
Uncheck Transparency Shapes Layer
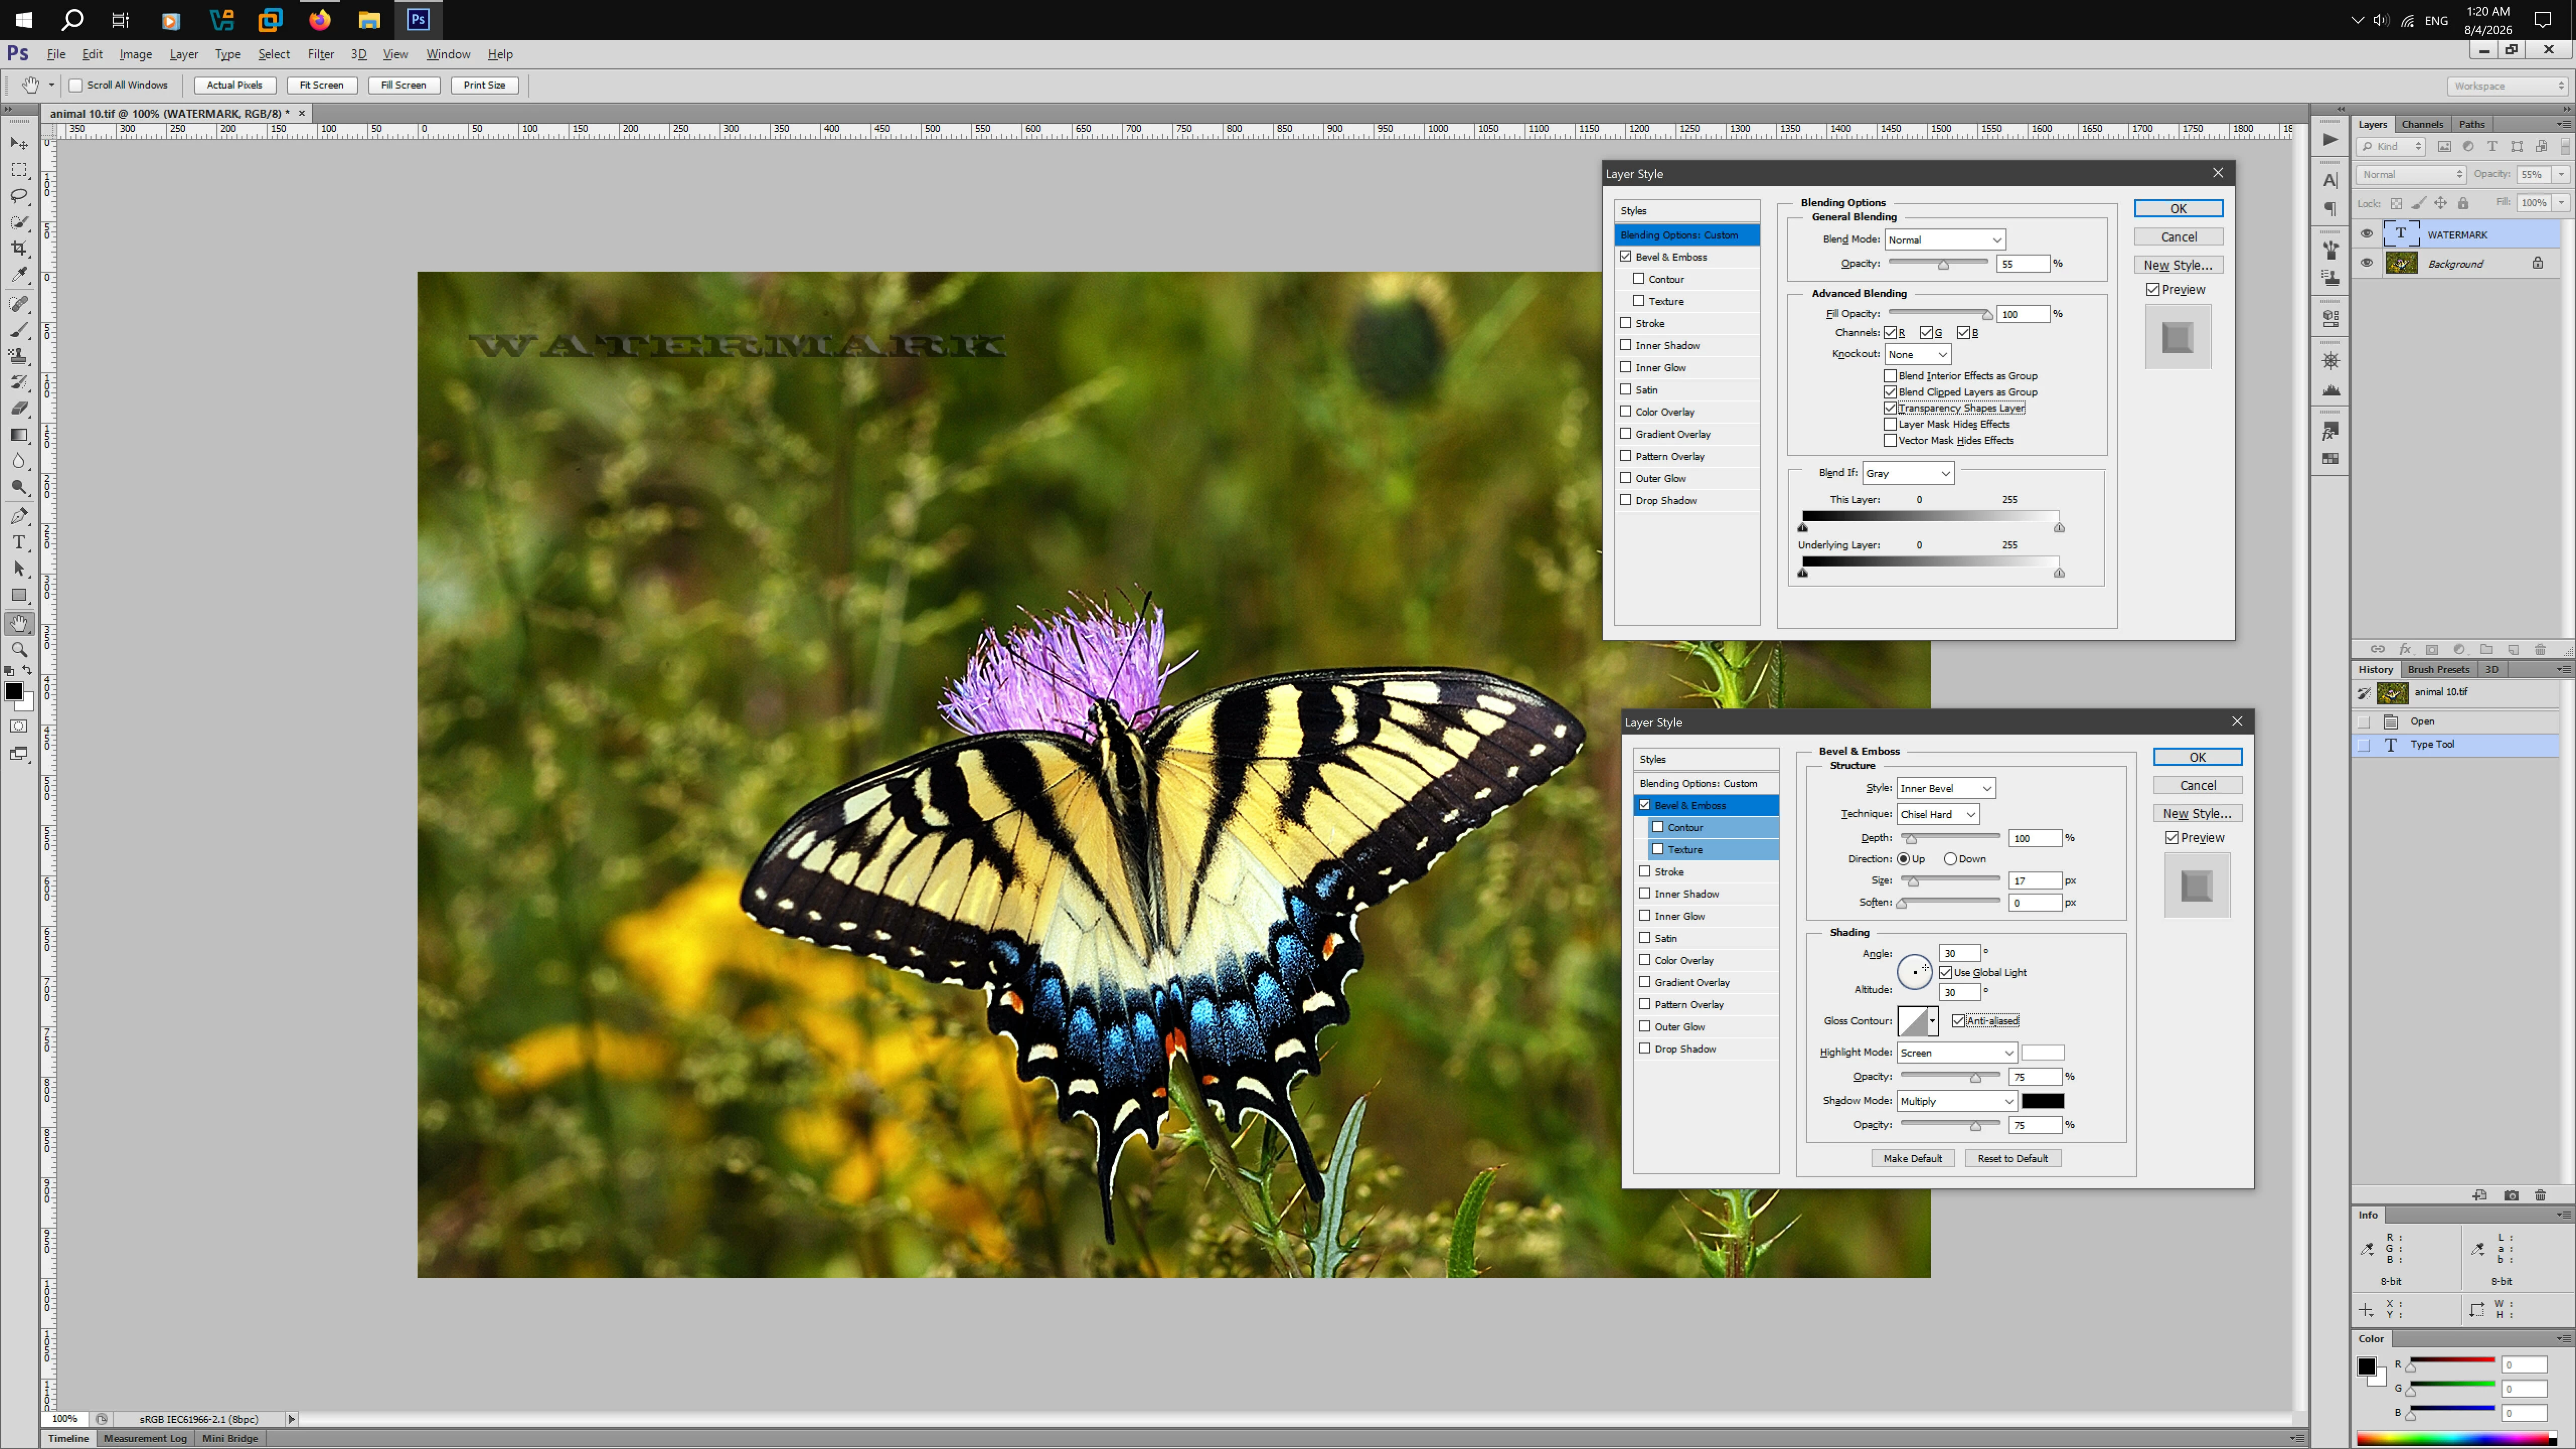[x=1890, y=408]
